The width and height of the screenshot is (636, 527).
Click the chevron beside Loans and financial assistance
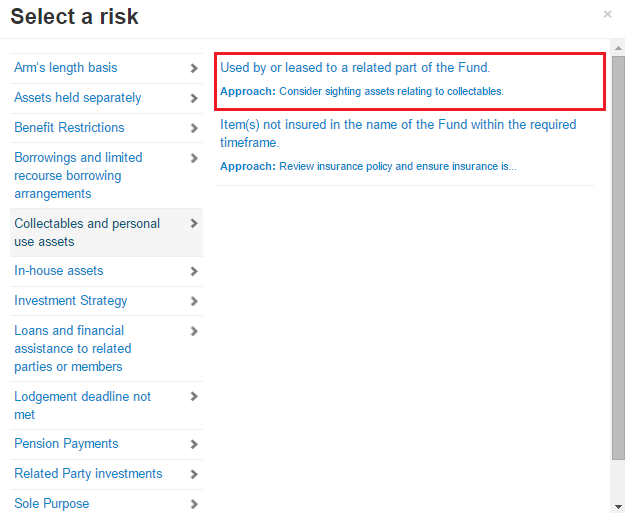[194, 332]
